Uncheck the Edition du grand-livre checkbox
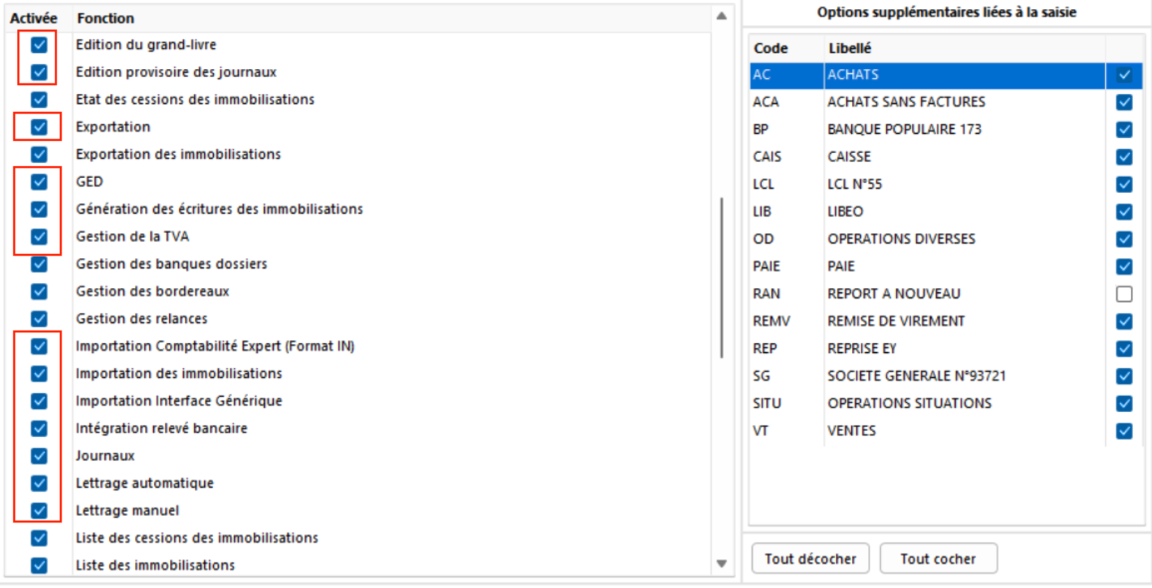Image resolution: width=1152 pixels, height=588 pixels. click(x=39, y=45)
